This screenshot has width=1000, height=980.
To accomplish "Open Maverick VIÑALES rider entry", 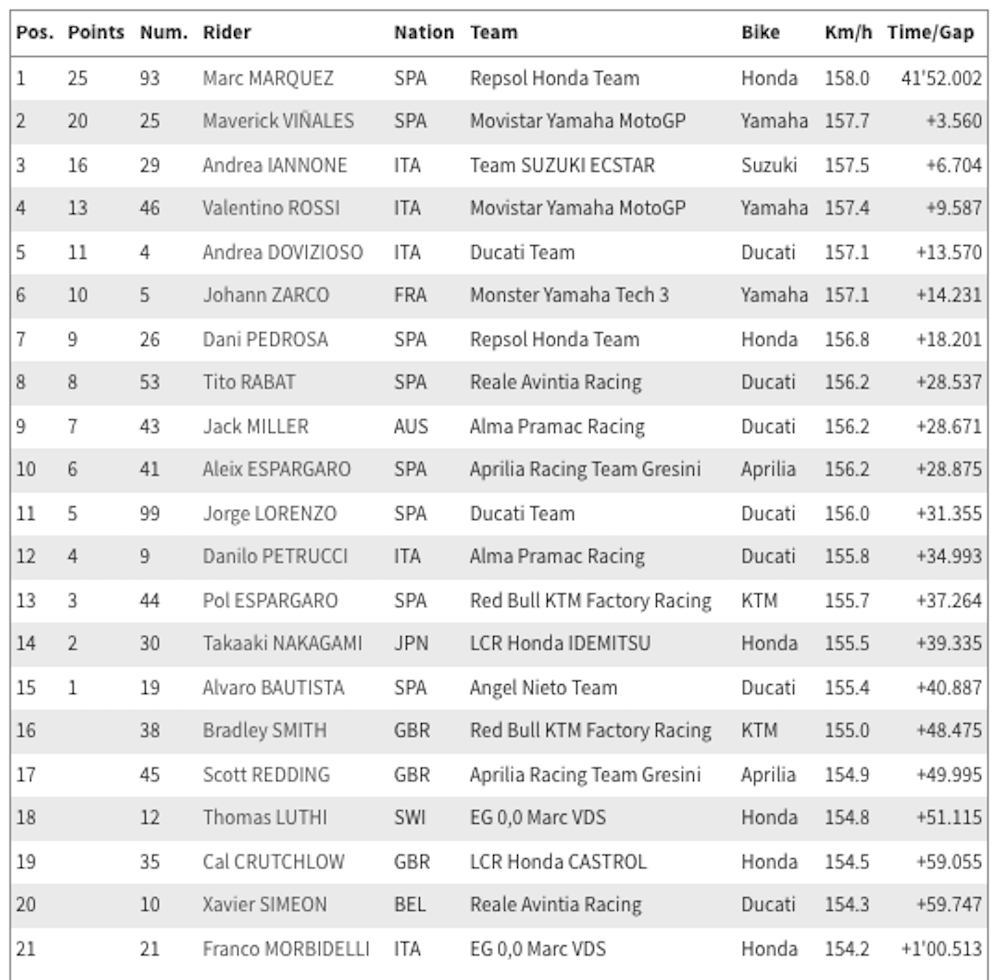I will click(278, 121).
